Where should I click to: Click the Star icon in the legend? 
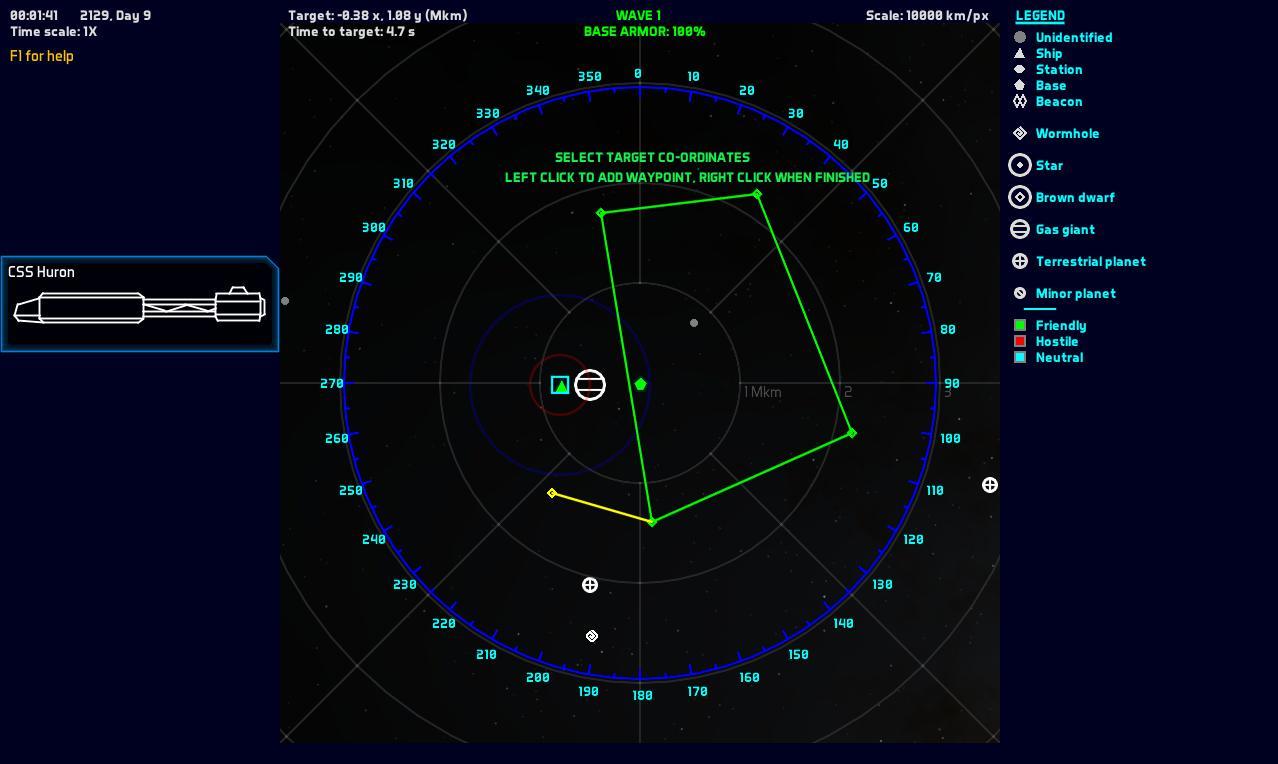coord(1020,165)
